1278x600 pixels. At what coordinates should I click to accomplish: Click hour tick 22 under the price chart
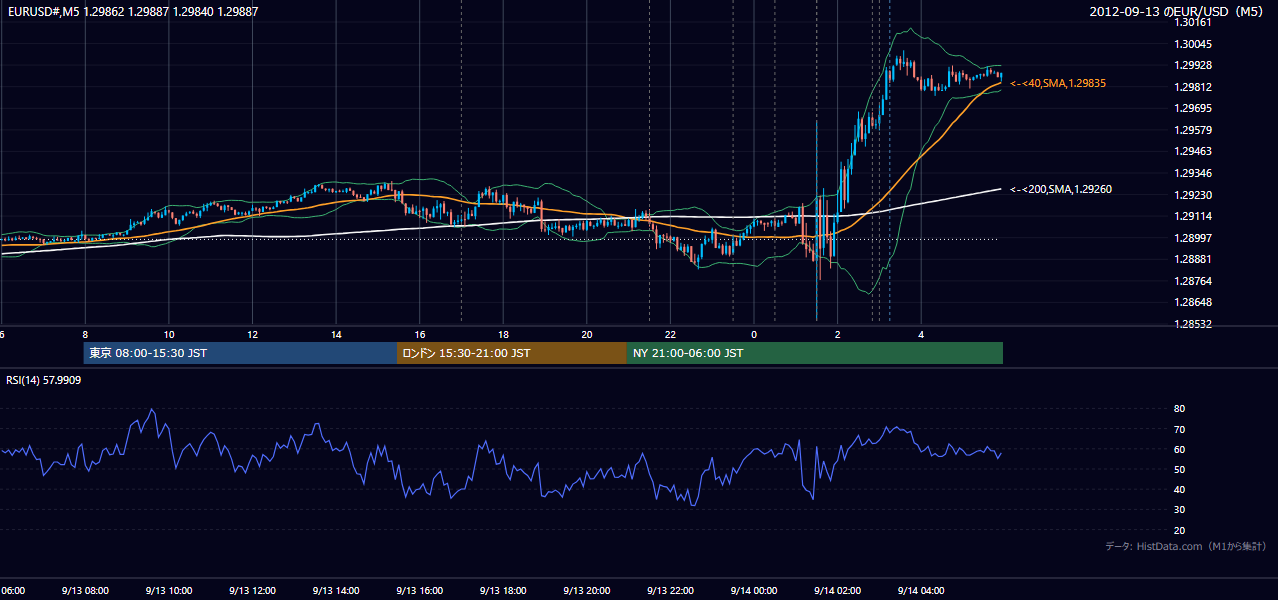pos(670,334)
